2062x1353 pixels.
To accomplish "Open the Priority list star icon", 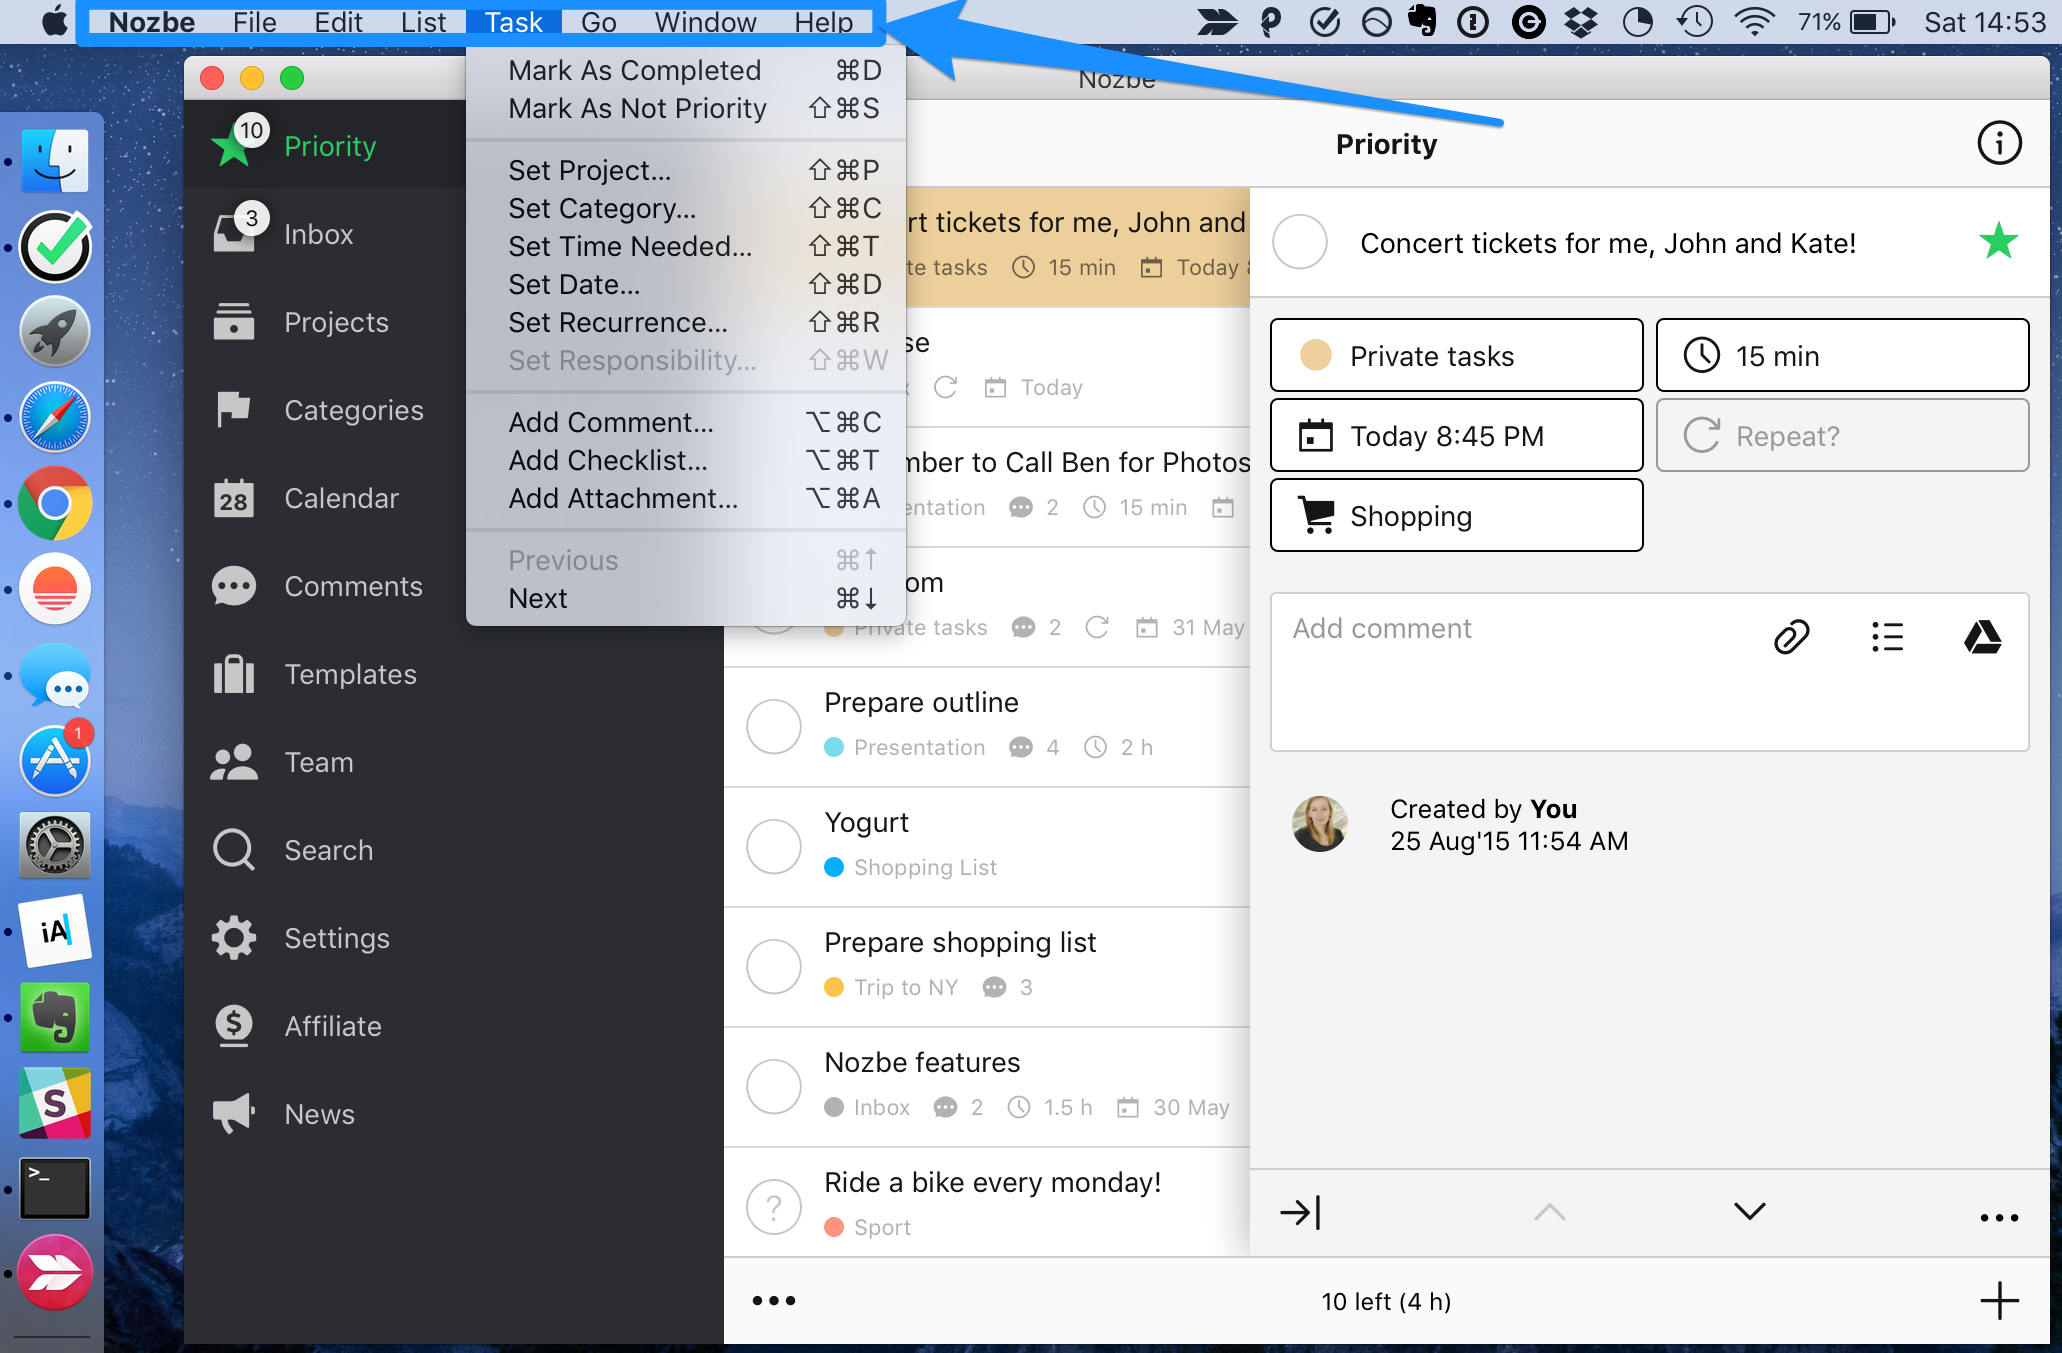I will pyautogui.click(x=233, y=146).
